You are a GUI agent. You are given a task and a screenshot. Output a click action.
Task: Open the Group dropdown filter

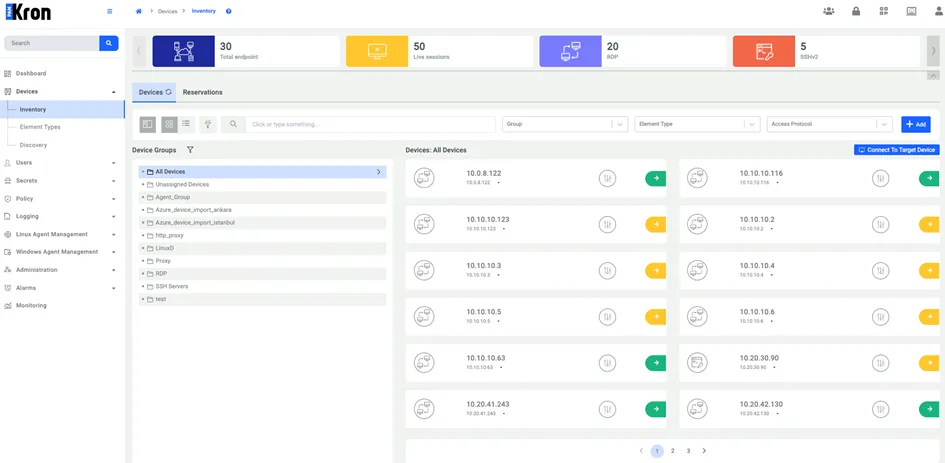[x=565, y=124]
